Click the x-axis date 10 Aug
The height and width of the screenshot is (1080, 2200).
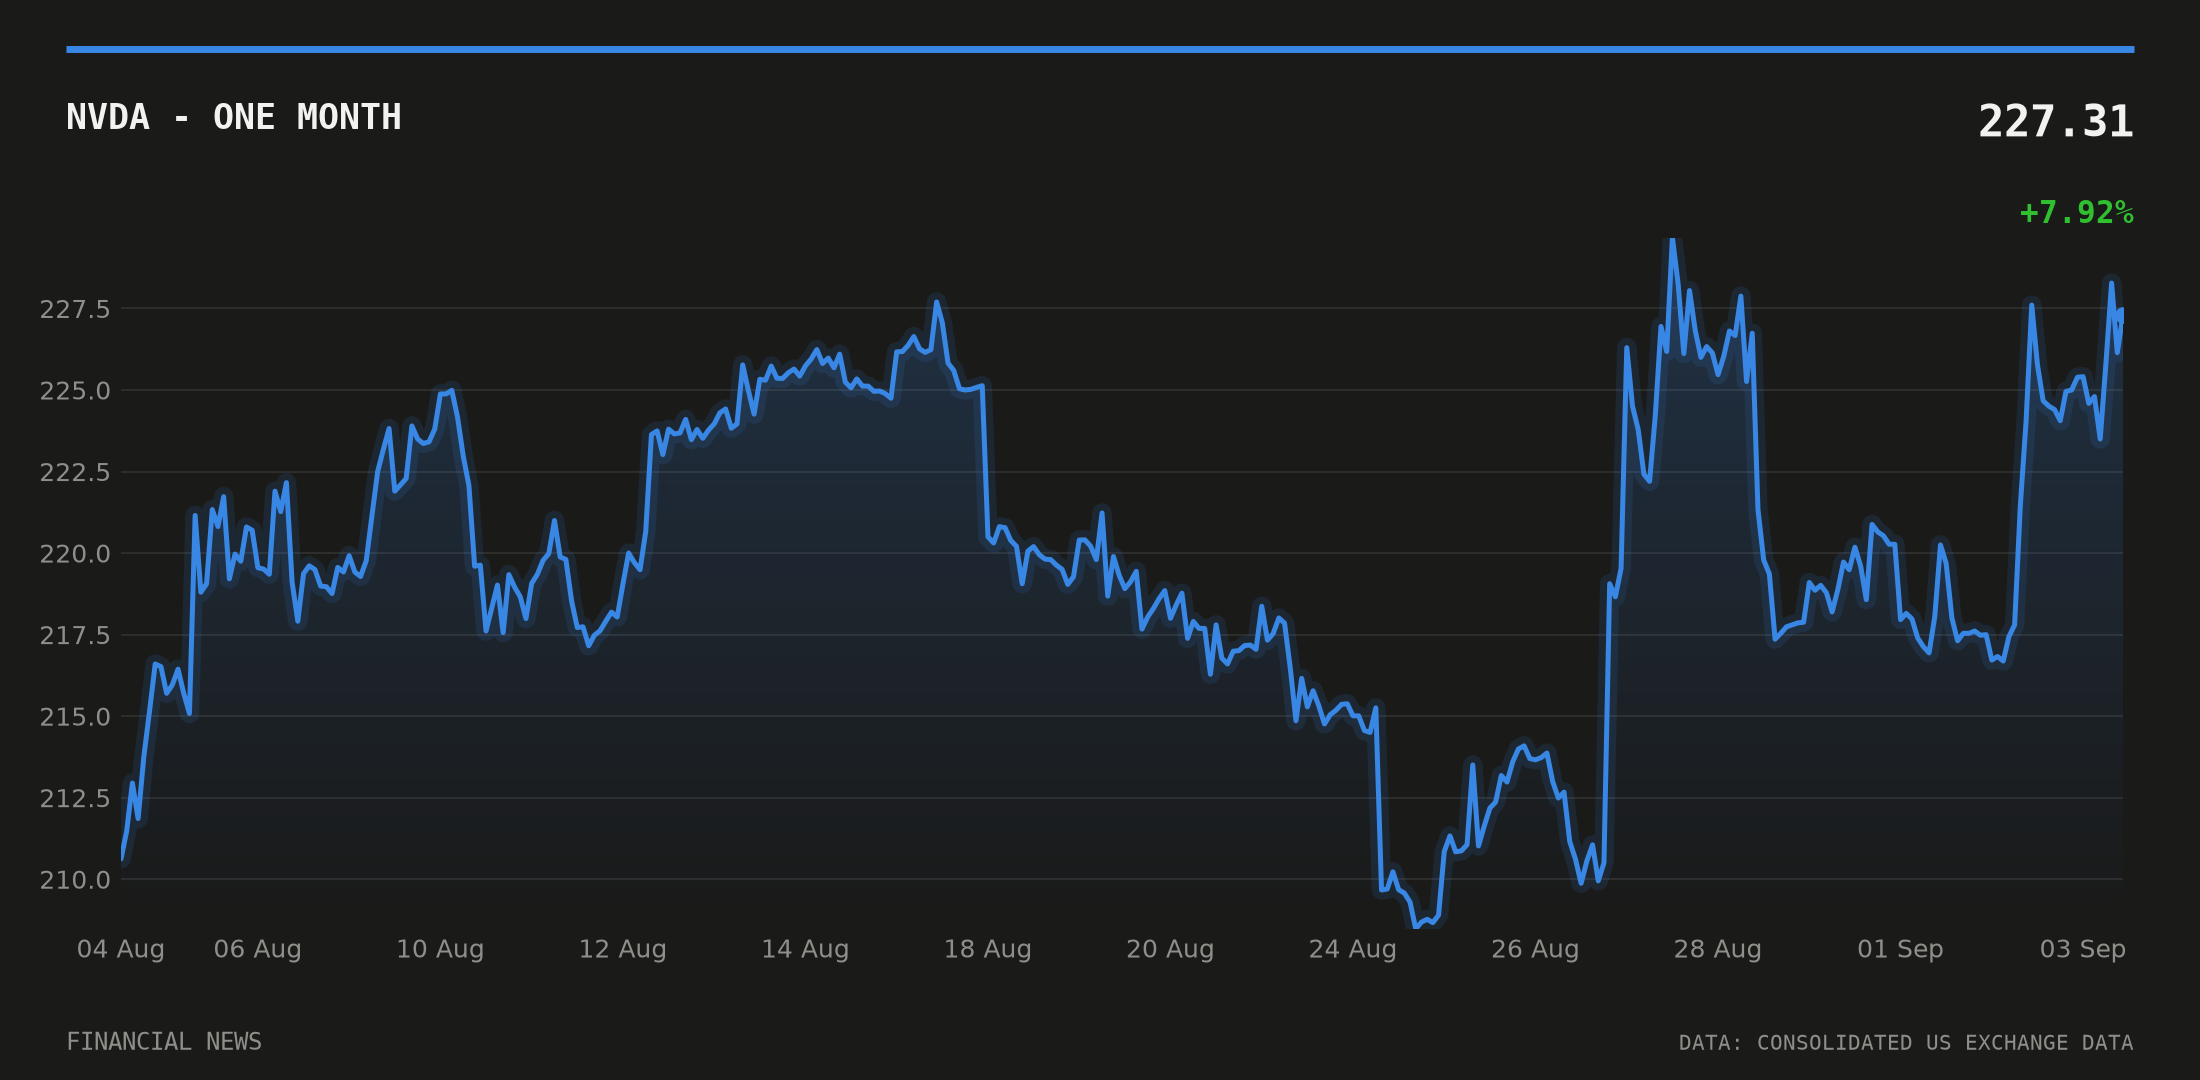[440, 949]
